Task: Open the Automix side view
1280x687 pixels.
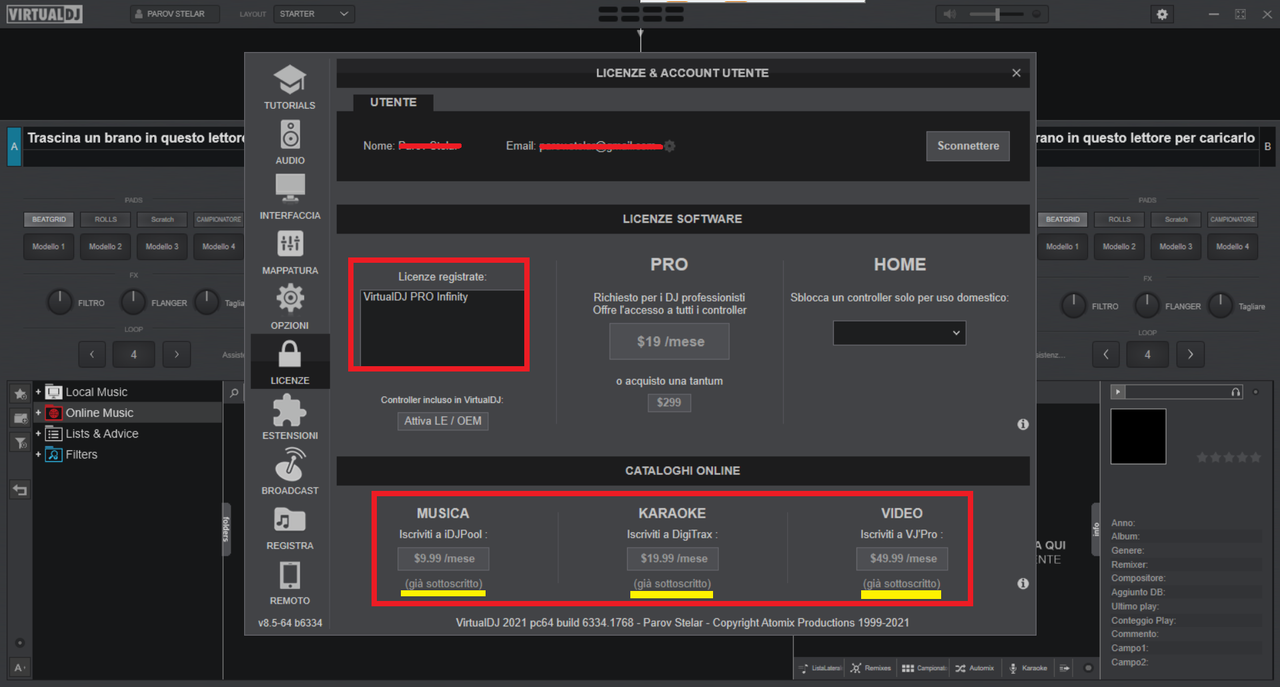Action: [x=974, y=668]
